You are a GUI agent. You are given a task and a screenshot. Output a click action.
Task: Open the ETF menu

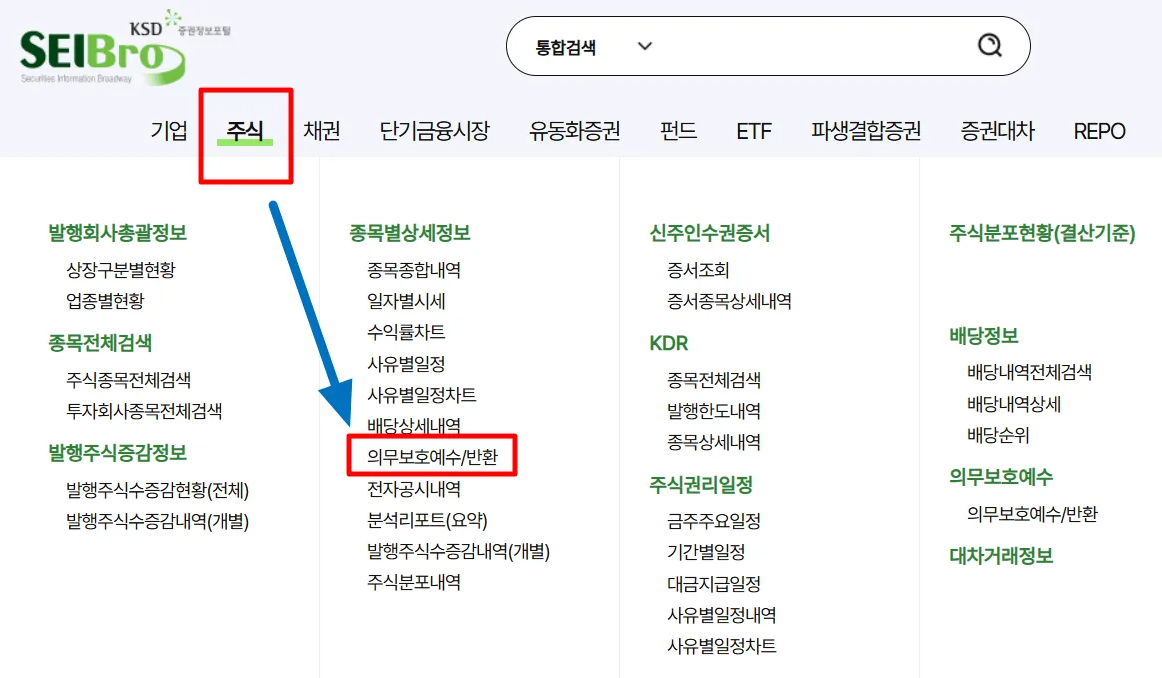[753, 130]
